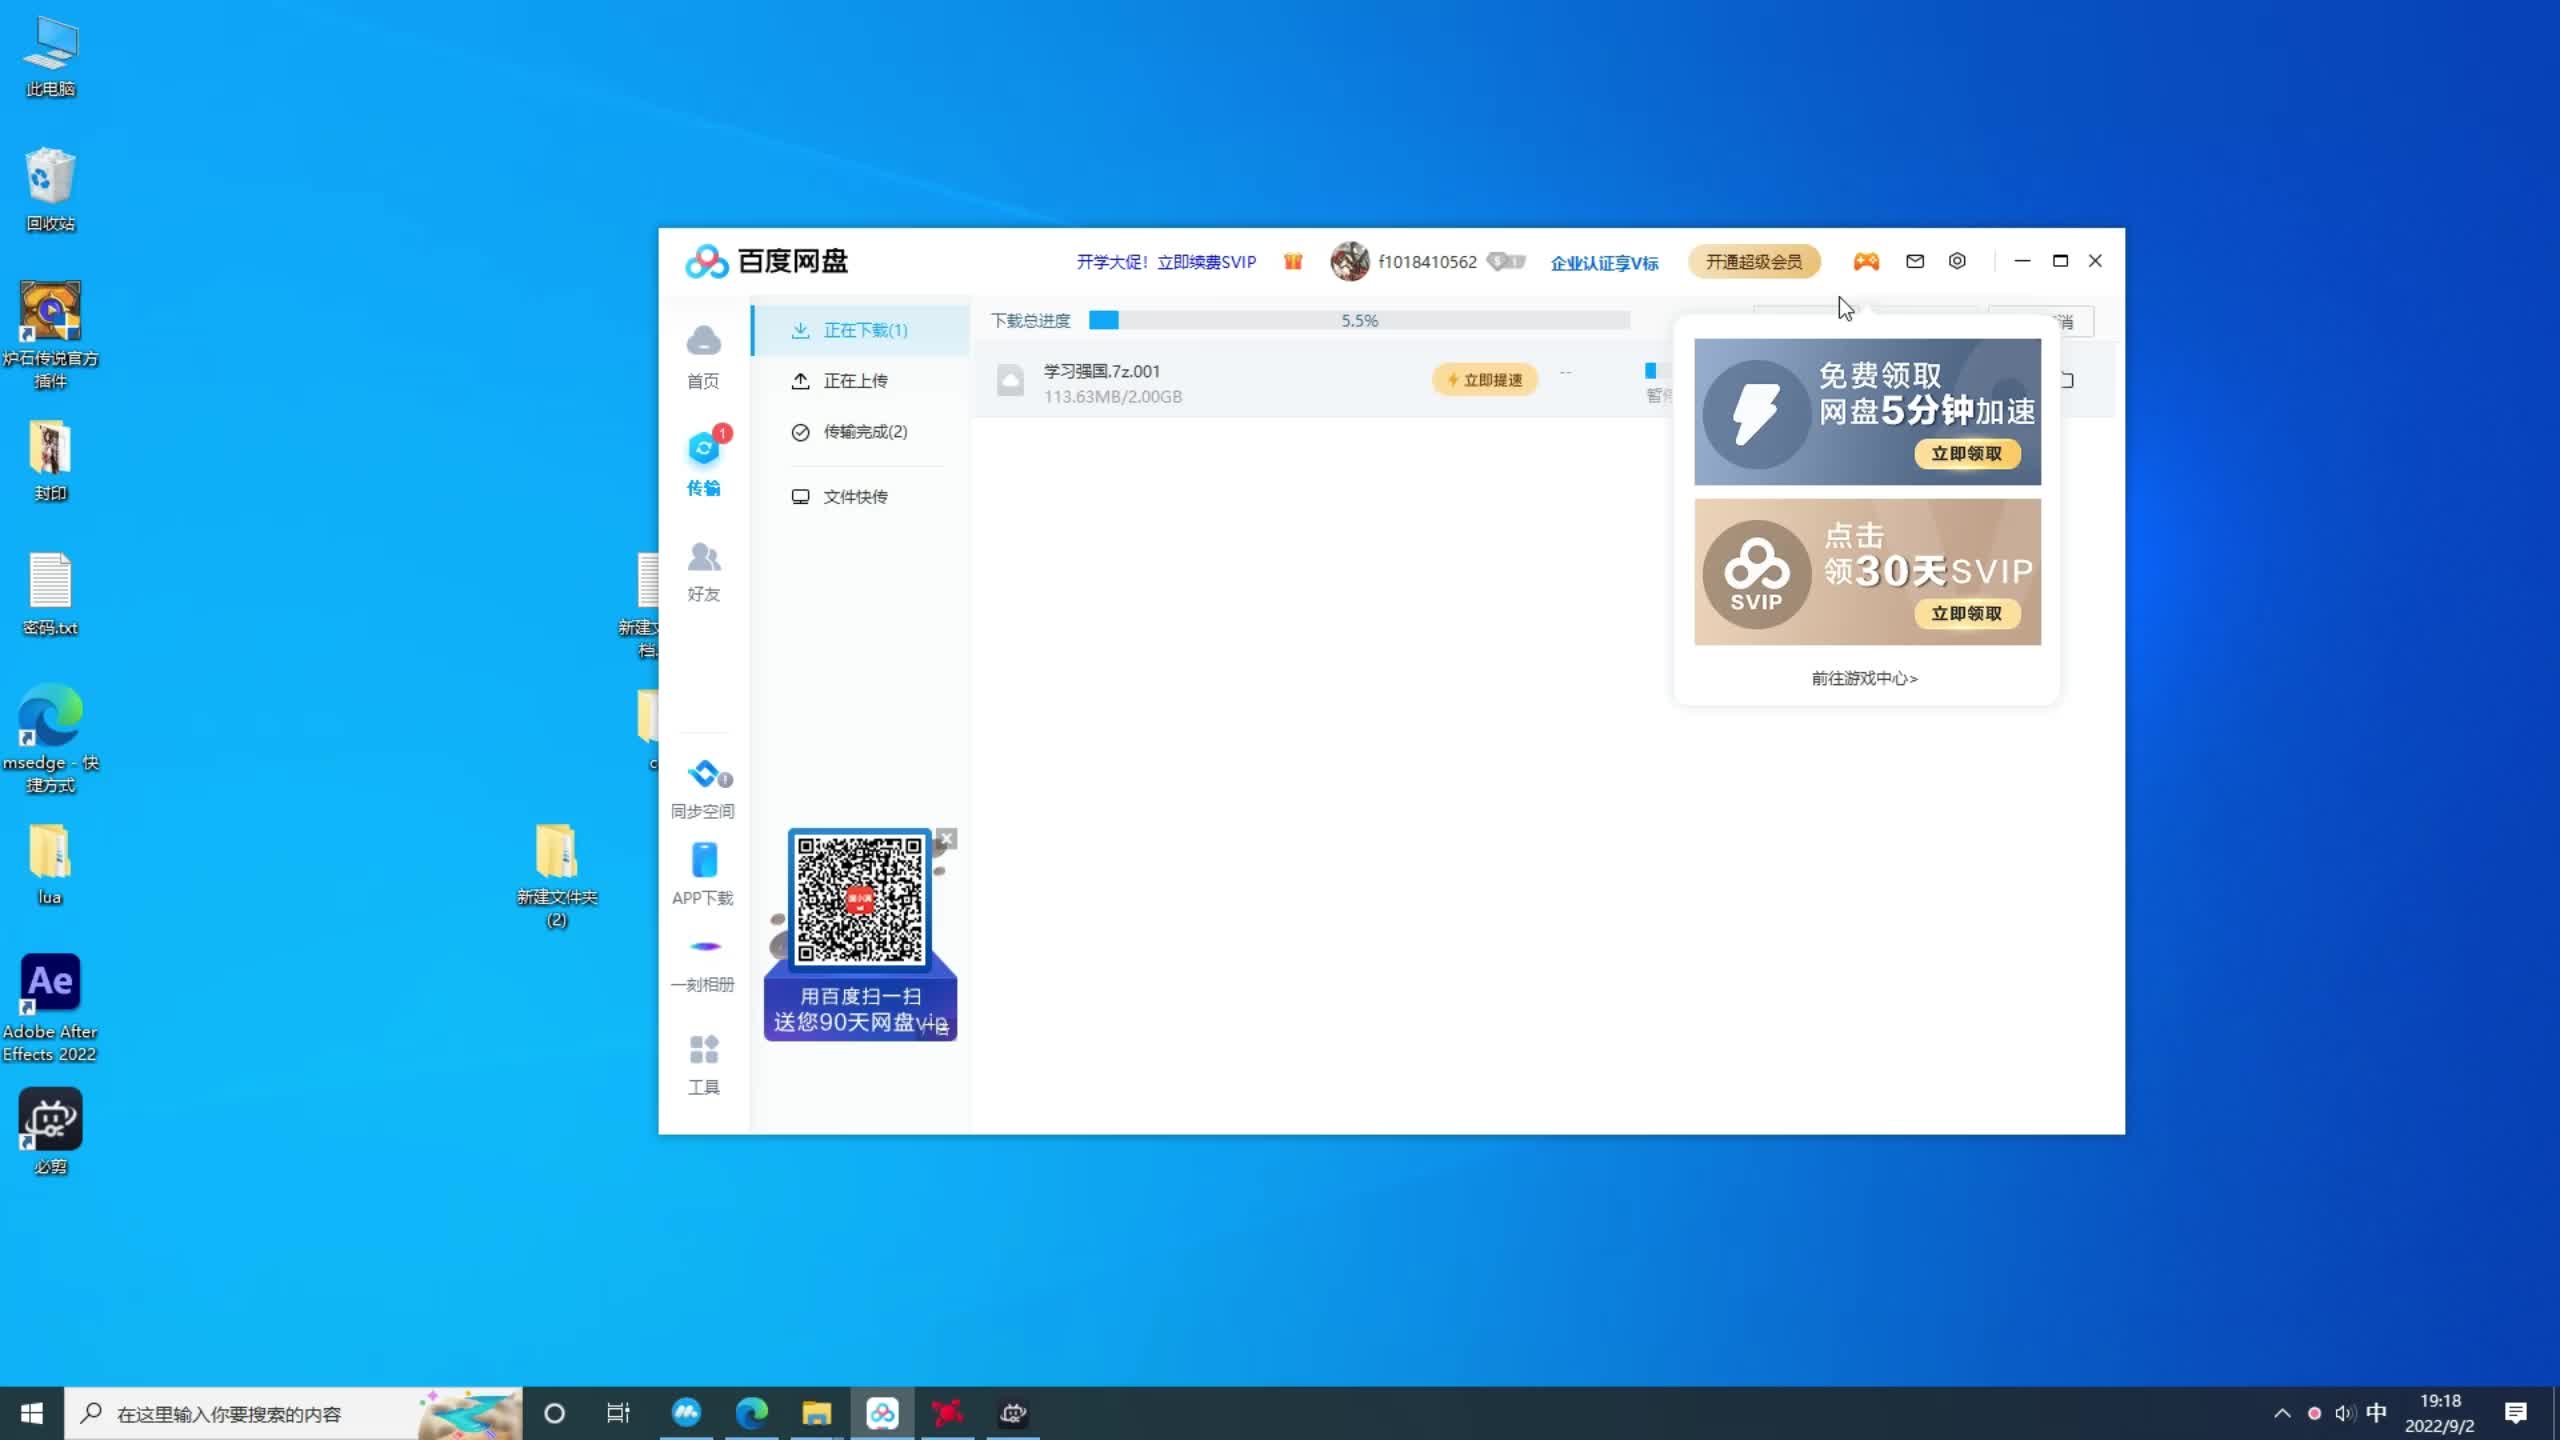The image size is (2560, 1440).
Task: Open File Explorer from taskbar
Action: (x=817, y=1413)
